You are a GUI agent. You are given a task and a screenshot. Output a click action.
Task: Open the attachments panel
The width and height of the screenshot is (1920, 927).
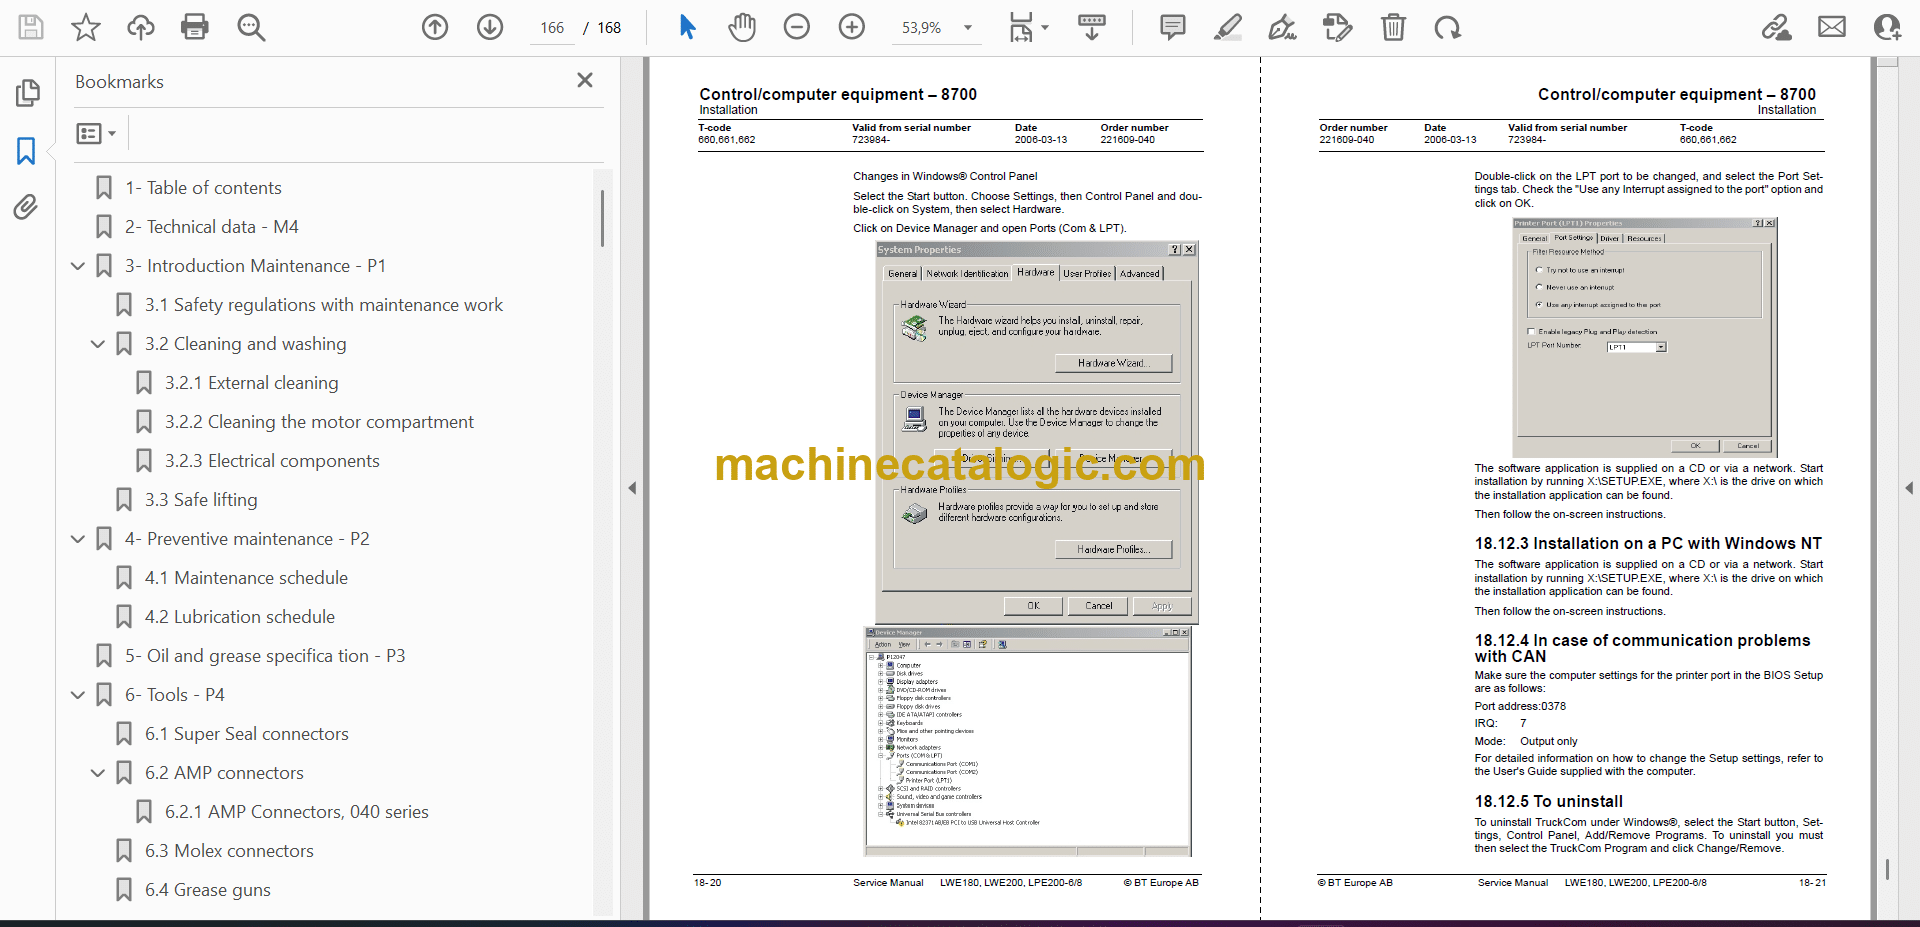click(x=27, y=207)
